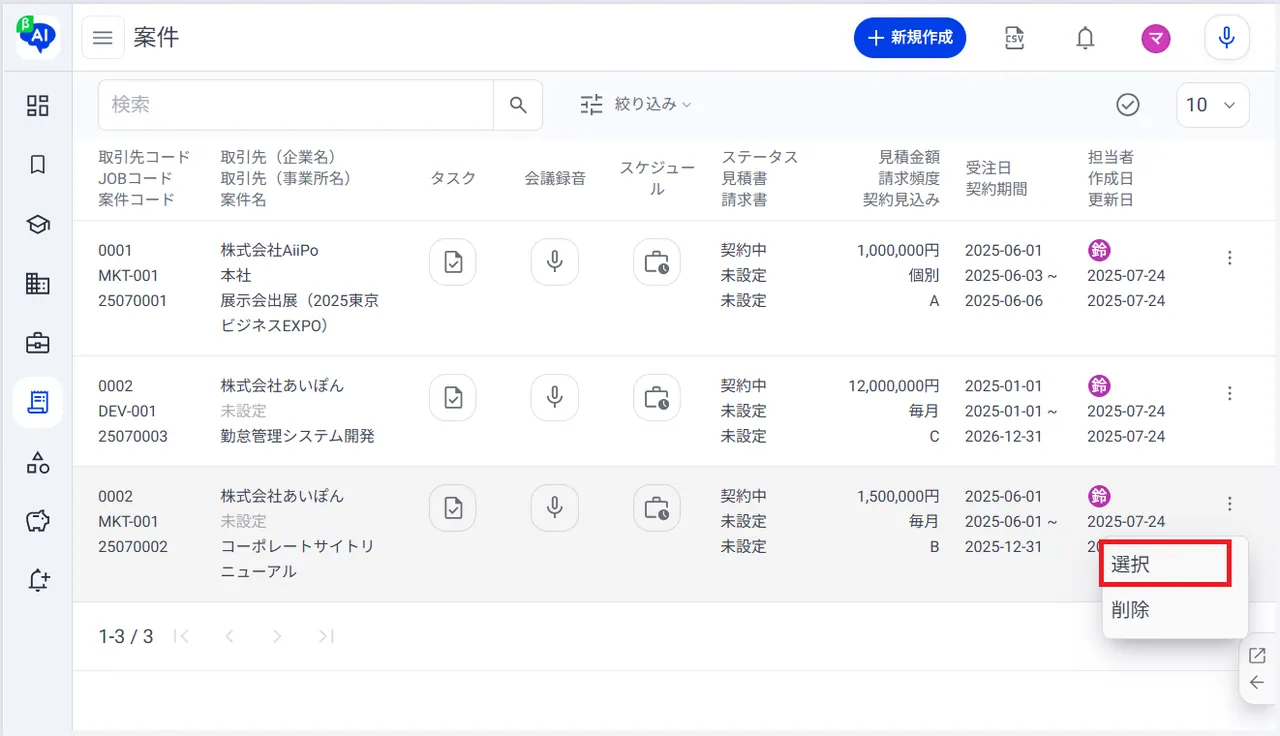Click the 12,000,000円 estimate amount

893,386
